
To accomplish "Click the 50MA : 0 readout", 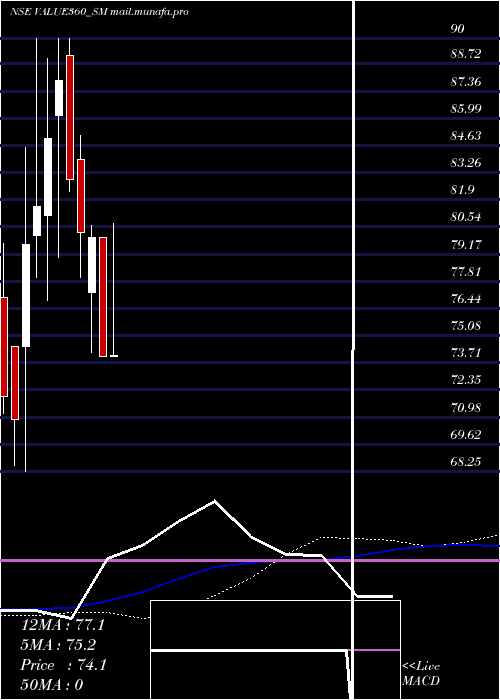I will 52,685.
